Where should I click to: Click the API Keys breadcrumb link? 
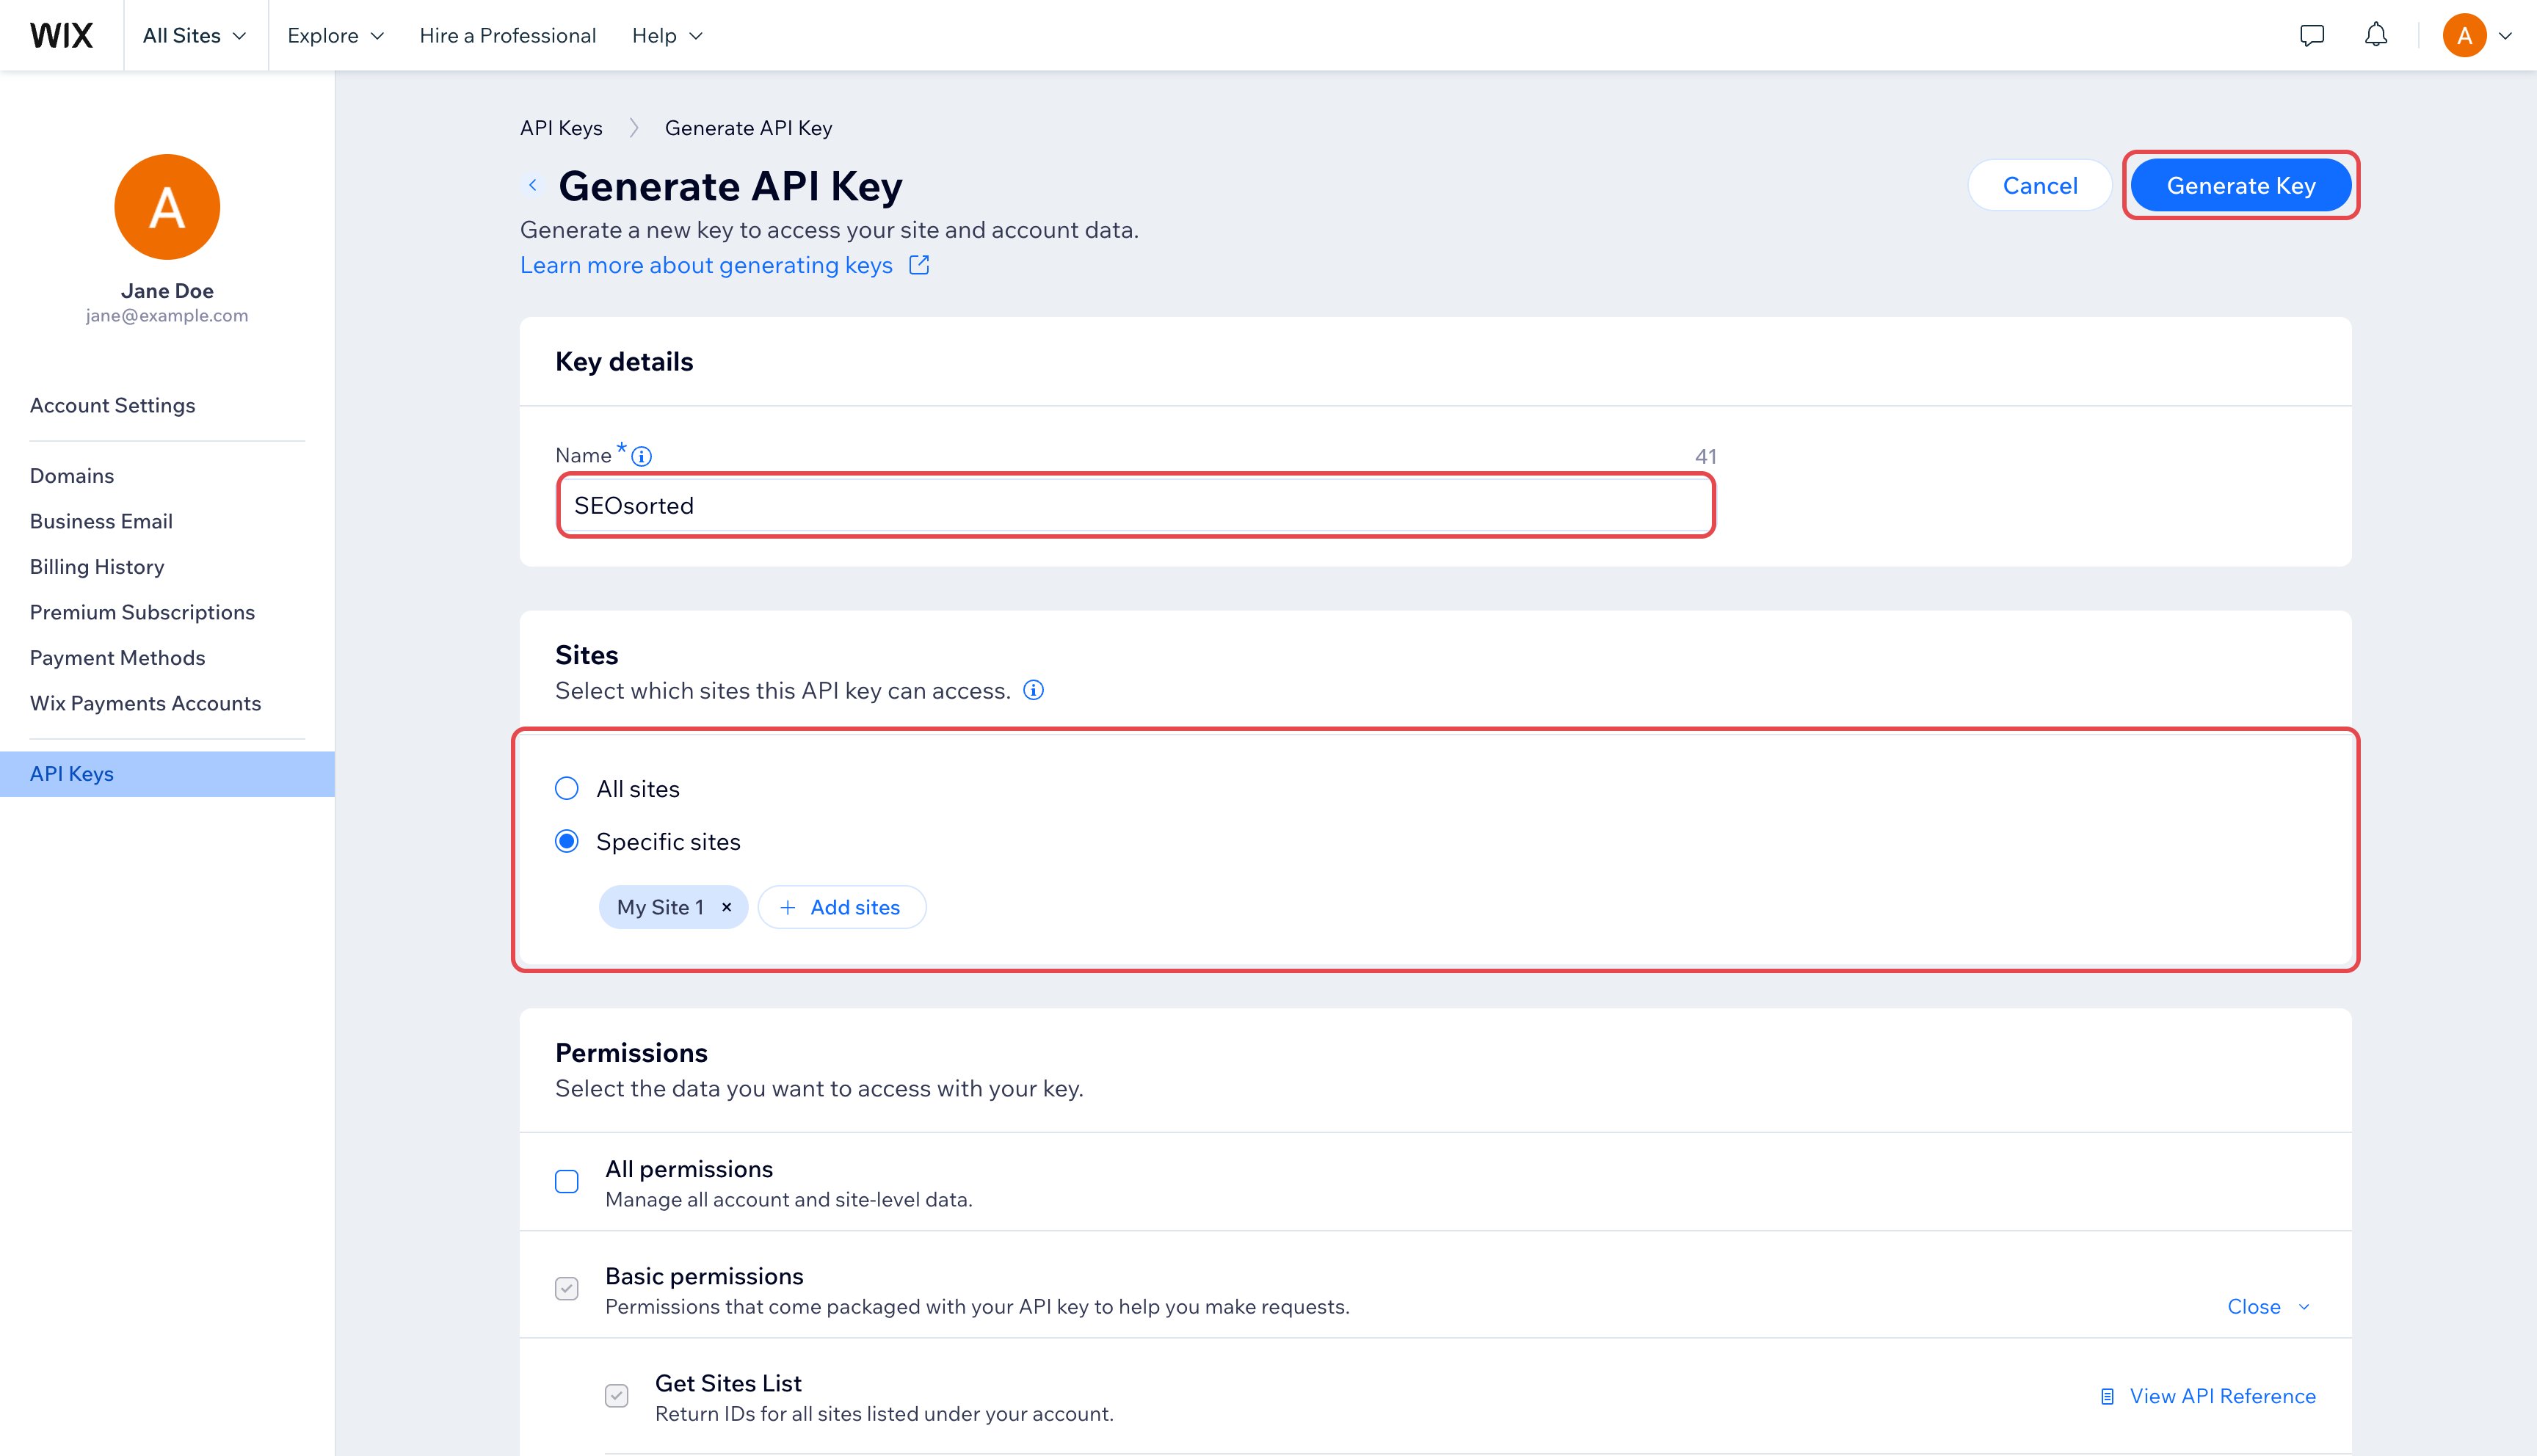561,128
